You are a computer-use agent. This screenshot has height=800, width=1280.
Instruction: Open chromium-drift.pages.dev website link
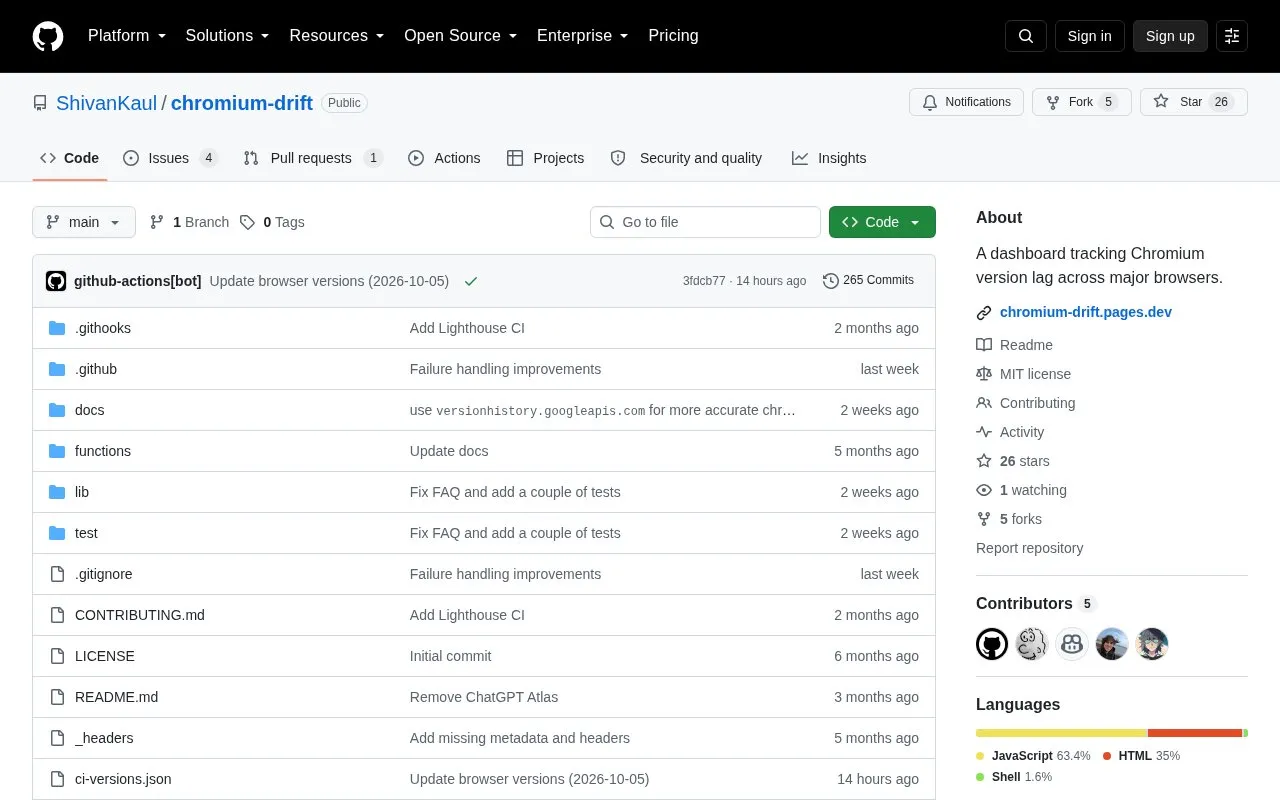tap(1085, 312)
